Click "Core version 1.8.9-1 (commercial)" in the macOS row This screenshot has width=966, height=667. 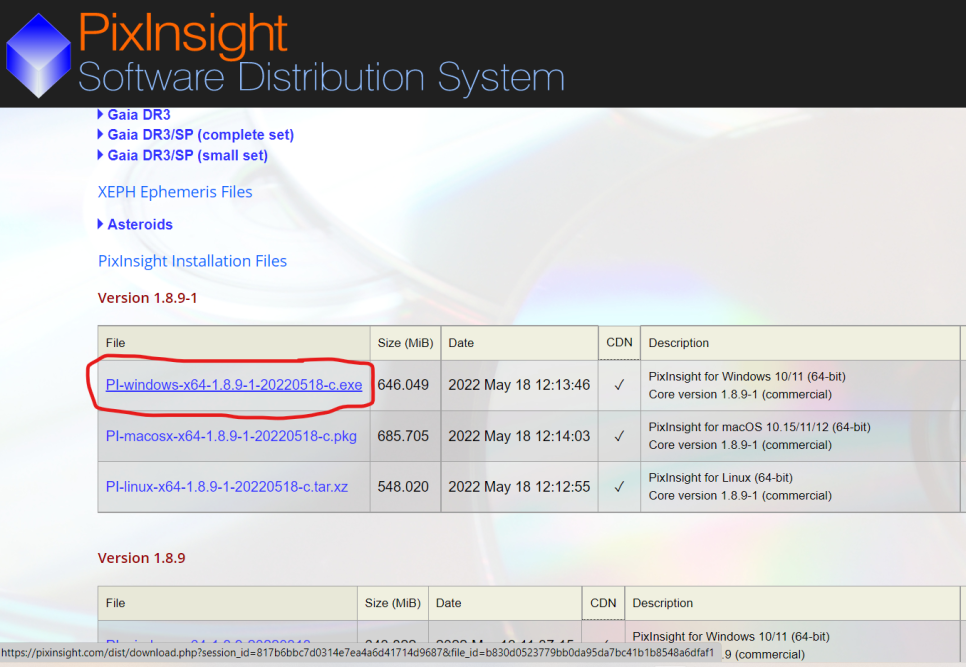(x=740, y=445)
